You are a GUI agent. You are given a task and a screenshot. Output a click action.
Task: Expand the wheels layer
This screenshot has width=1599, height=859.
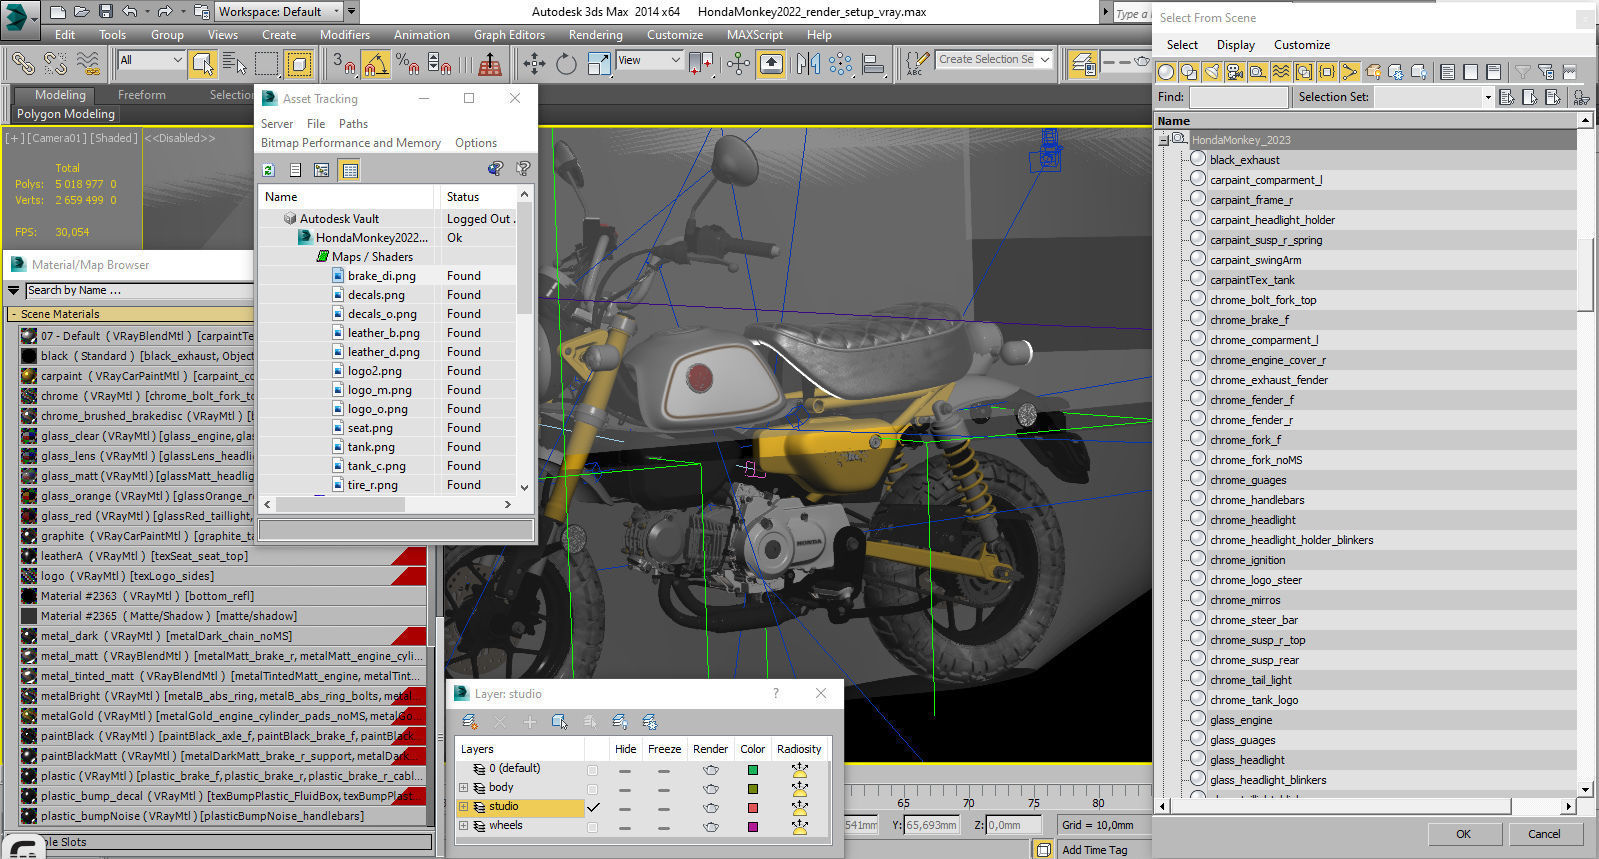[x=463, y=826]
